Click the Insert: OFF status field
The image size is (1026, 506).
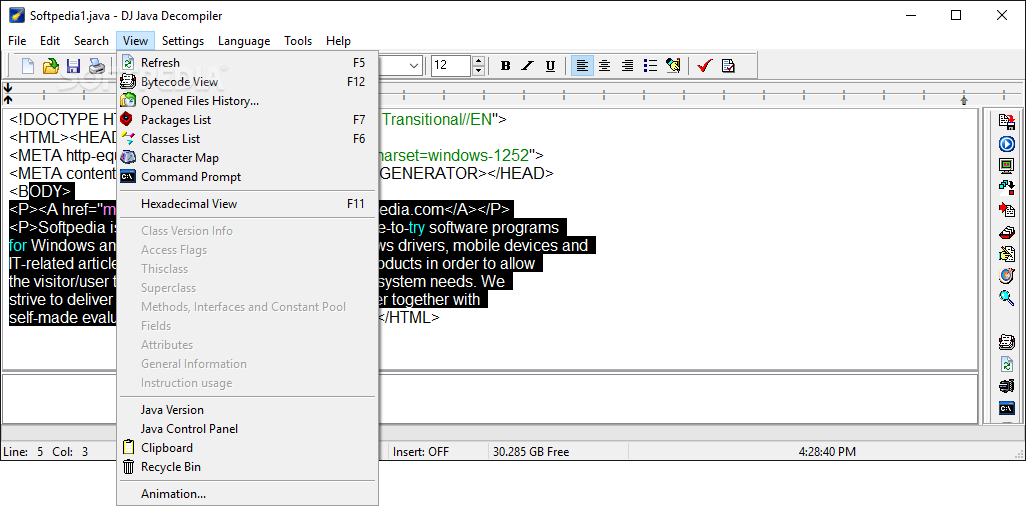(438, 452)
